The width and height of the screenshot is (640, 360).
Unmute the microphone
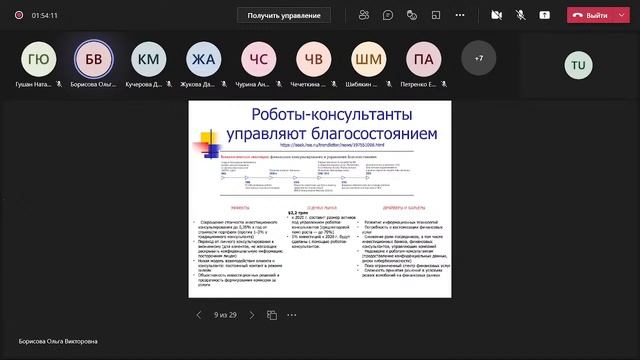520,15
